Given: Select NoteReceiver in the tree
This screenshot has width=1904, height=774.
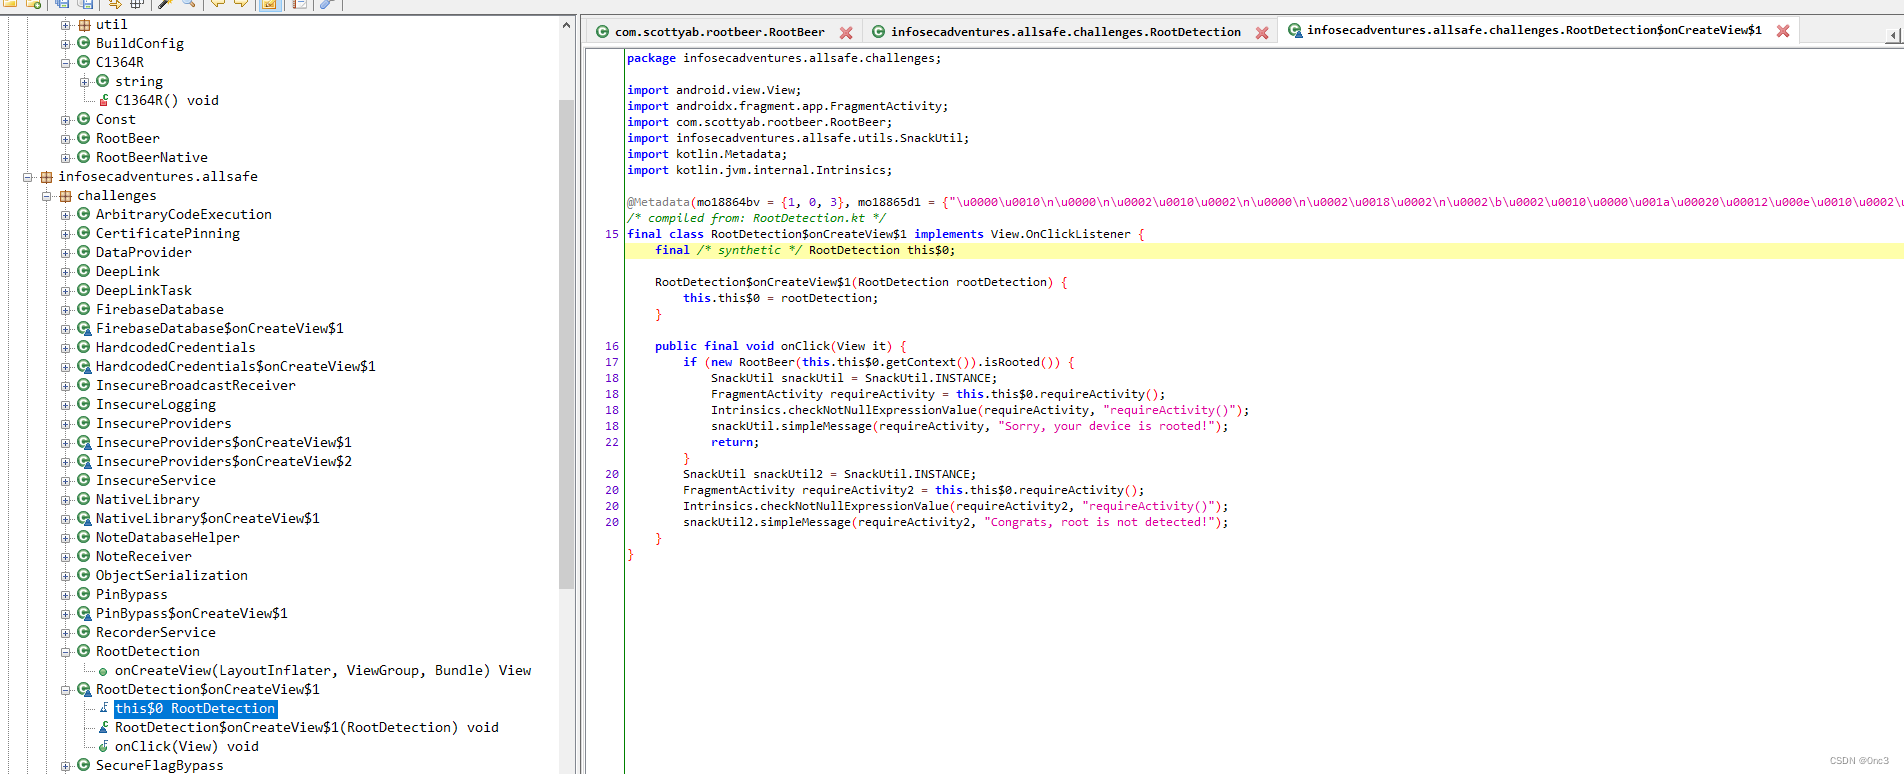Looking at the screenshot, I should pos(143,556).
